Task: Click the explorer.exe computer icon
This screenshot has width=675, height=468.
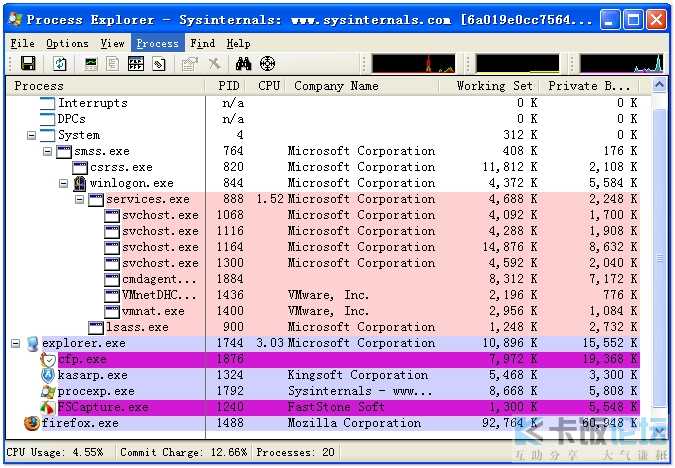Action: pyautogui.click(x=32, y=344)
